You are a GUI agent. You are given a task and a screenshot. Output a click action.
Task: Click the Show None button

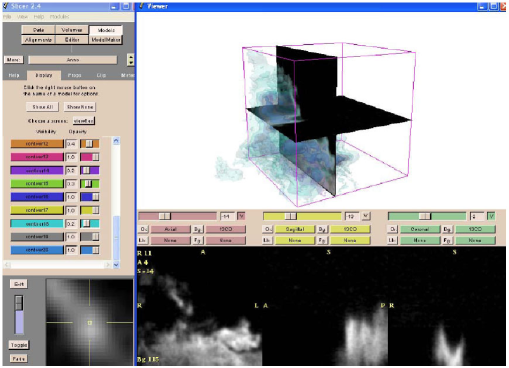coord(80,107)
